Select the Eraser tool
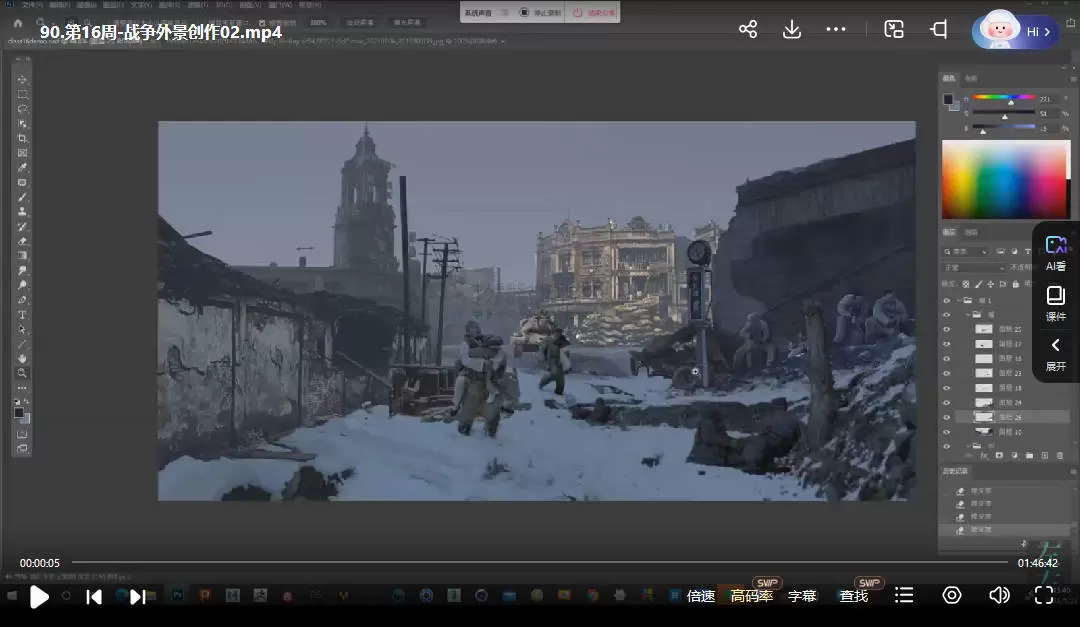 (x=22, y=241)
